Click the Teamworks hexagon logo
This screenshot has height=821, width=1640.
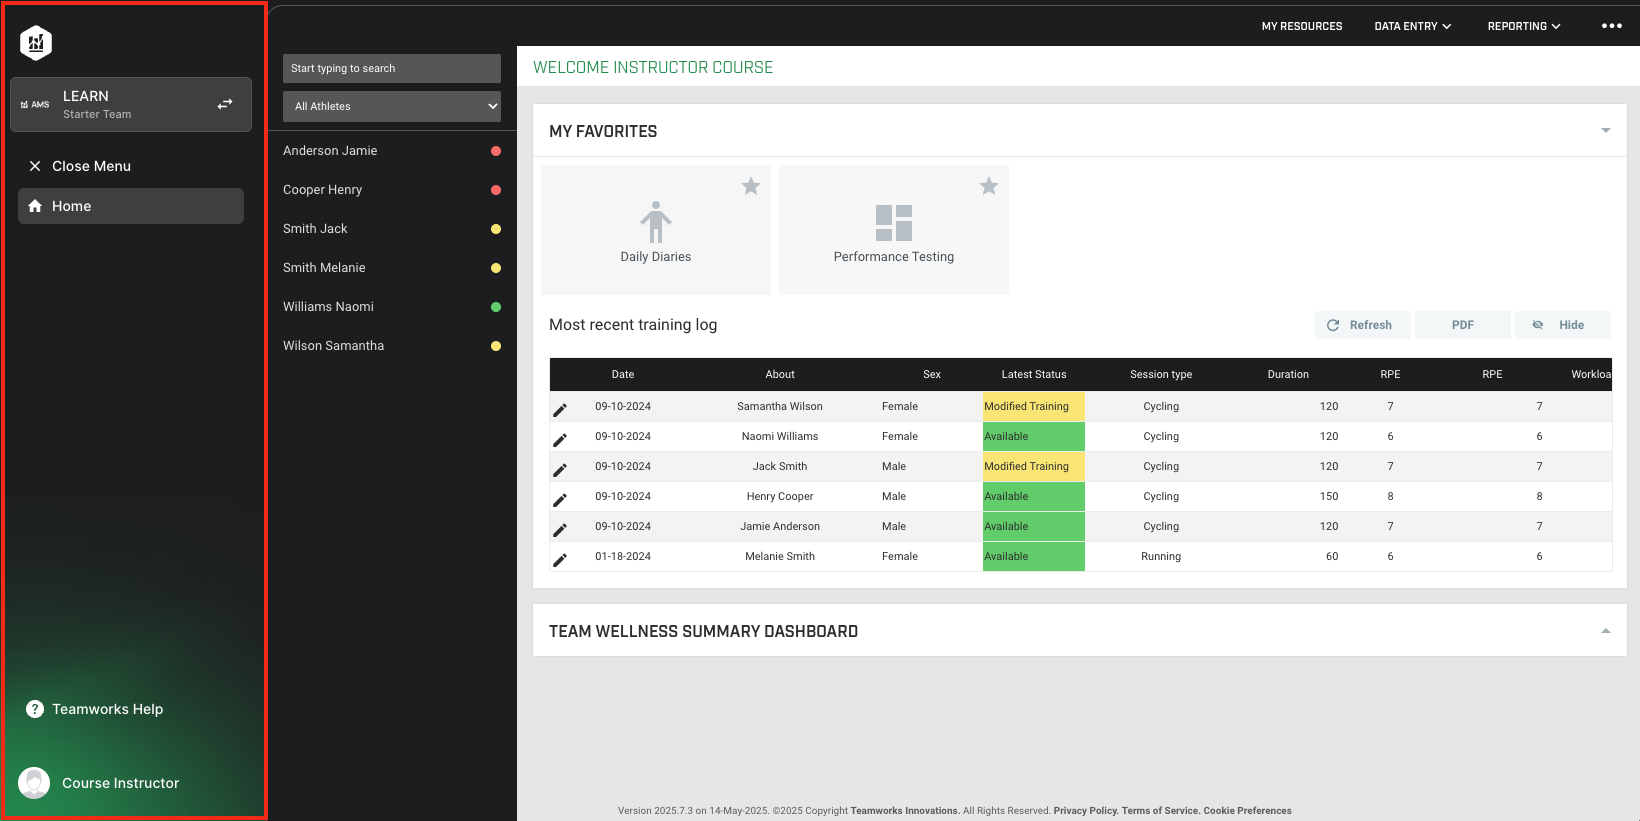(x=36, y=43)
